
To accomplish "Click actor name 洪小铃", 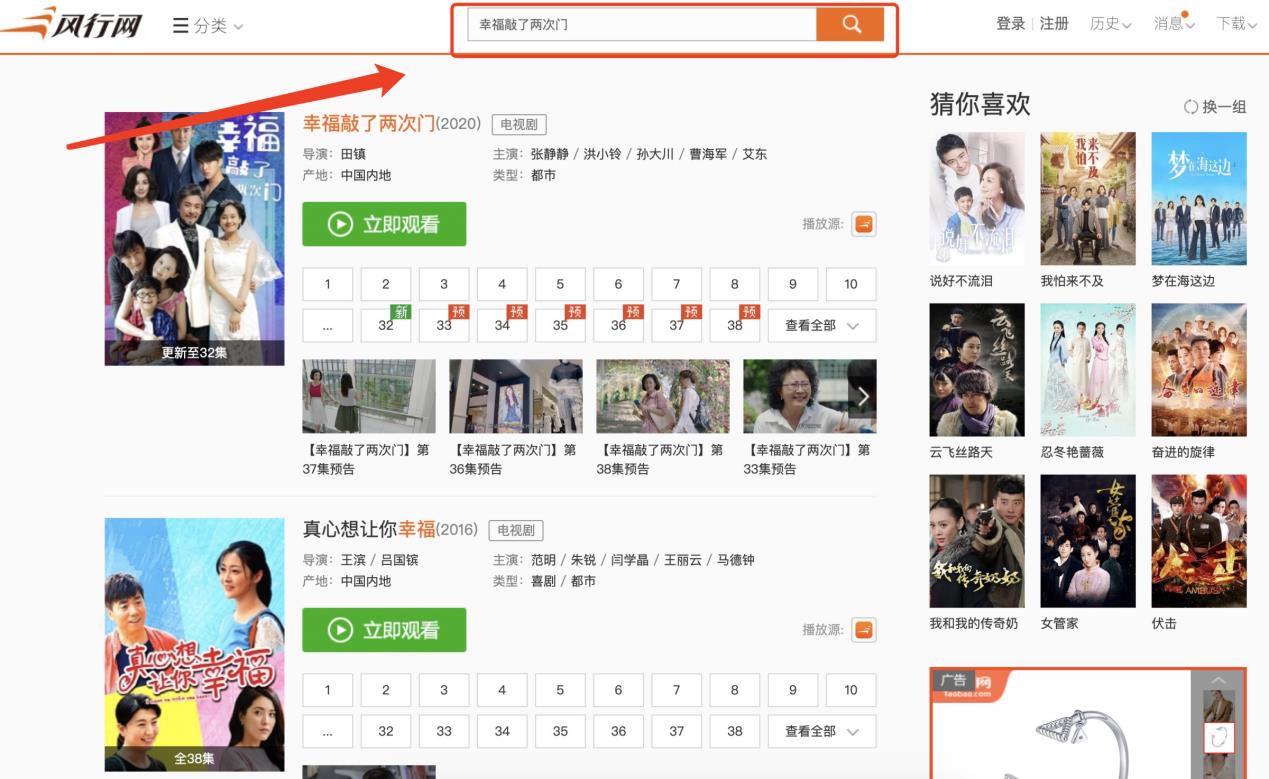I will 603,154.
